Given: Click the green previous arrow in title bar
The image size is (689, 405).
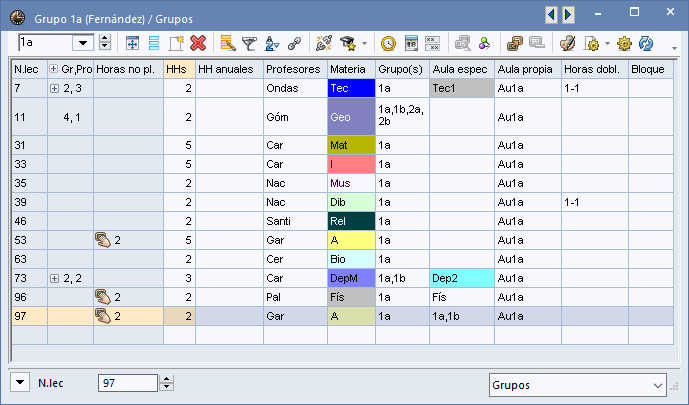Looking at the screenshot, I should click(551, 14).
